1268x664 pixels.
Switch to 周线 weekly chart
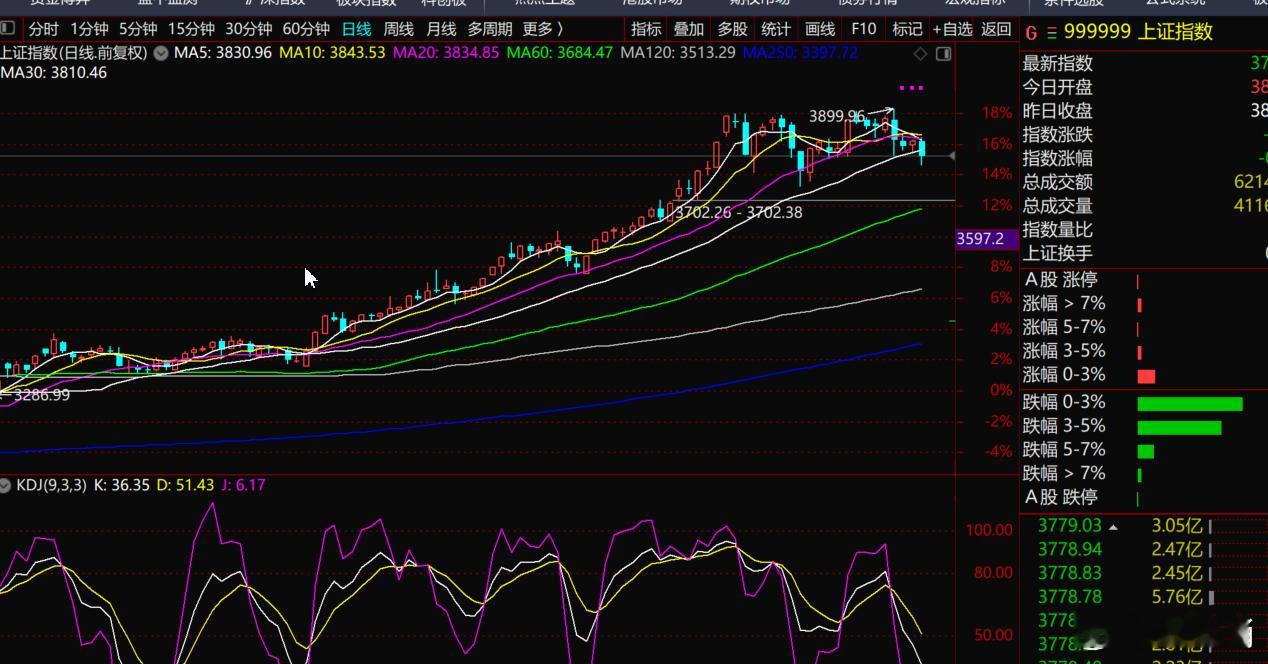click(398, 29)
